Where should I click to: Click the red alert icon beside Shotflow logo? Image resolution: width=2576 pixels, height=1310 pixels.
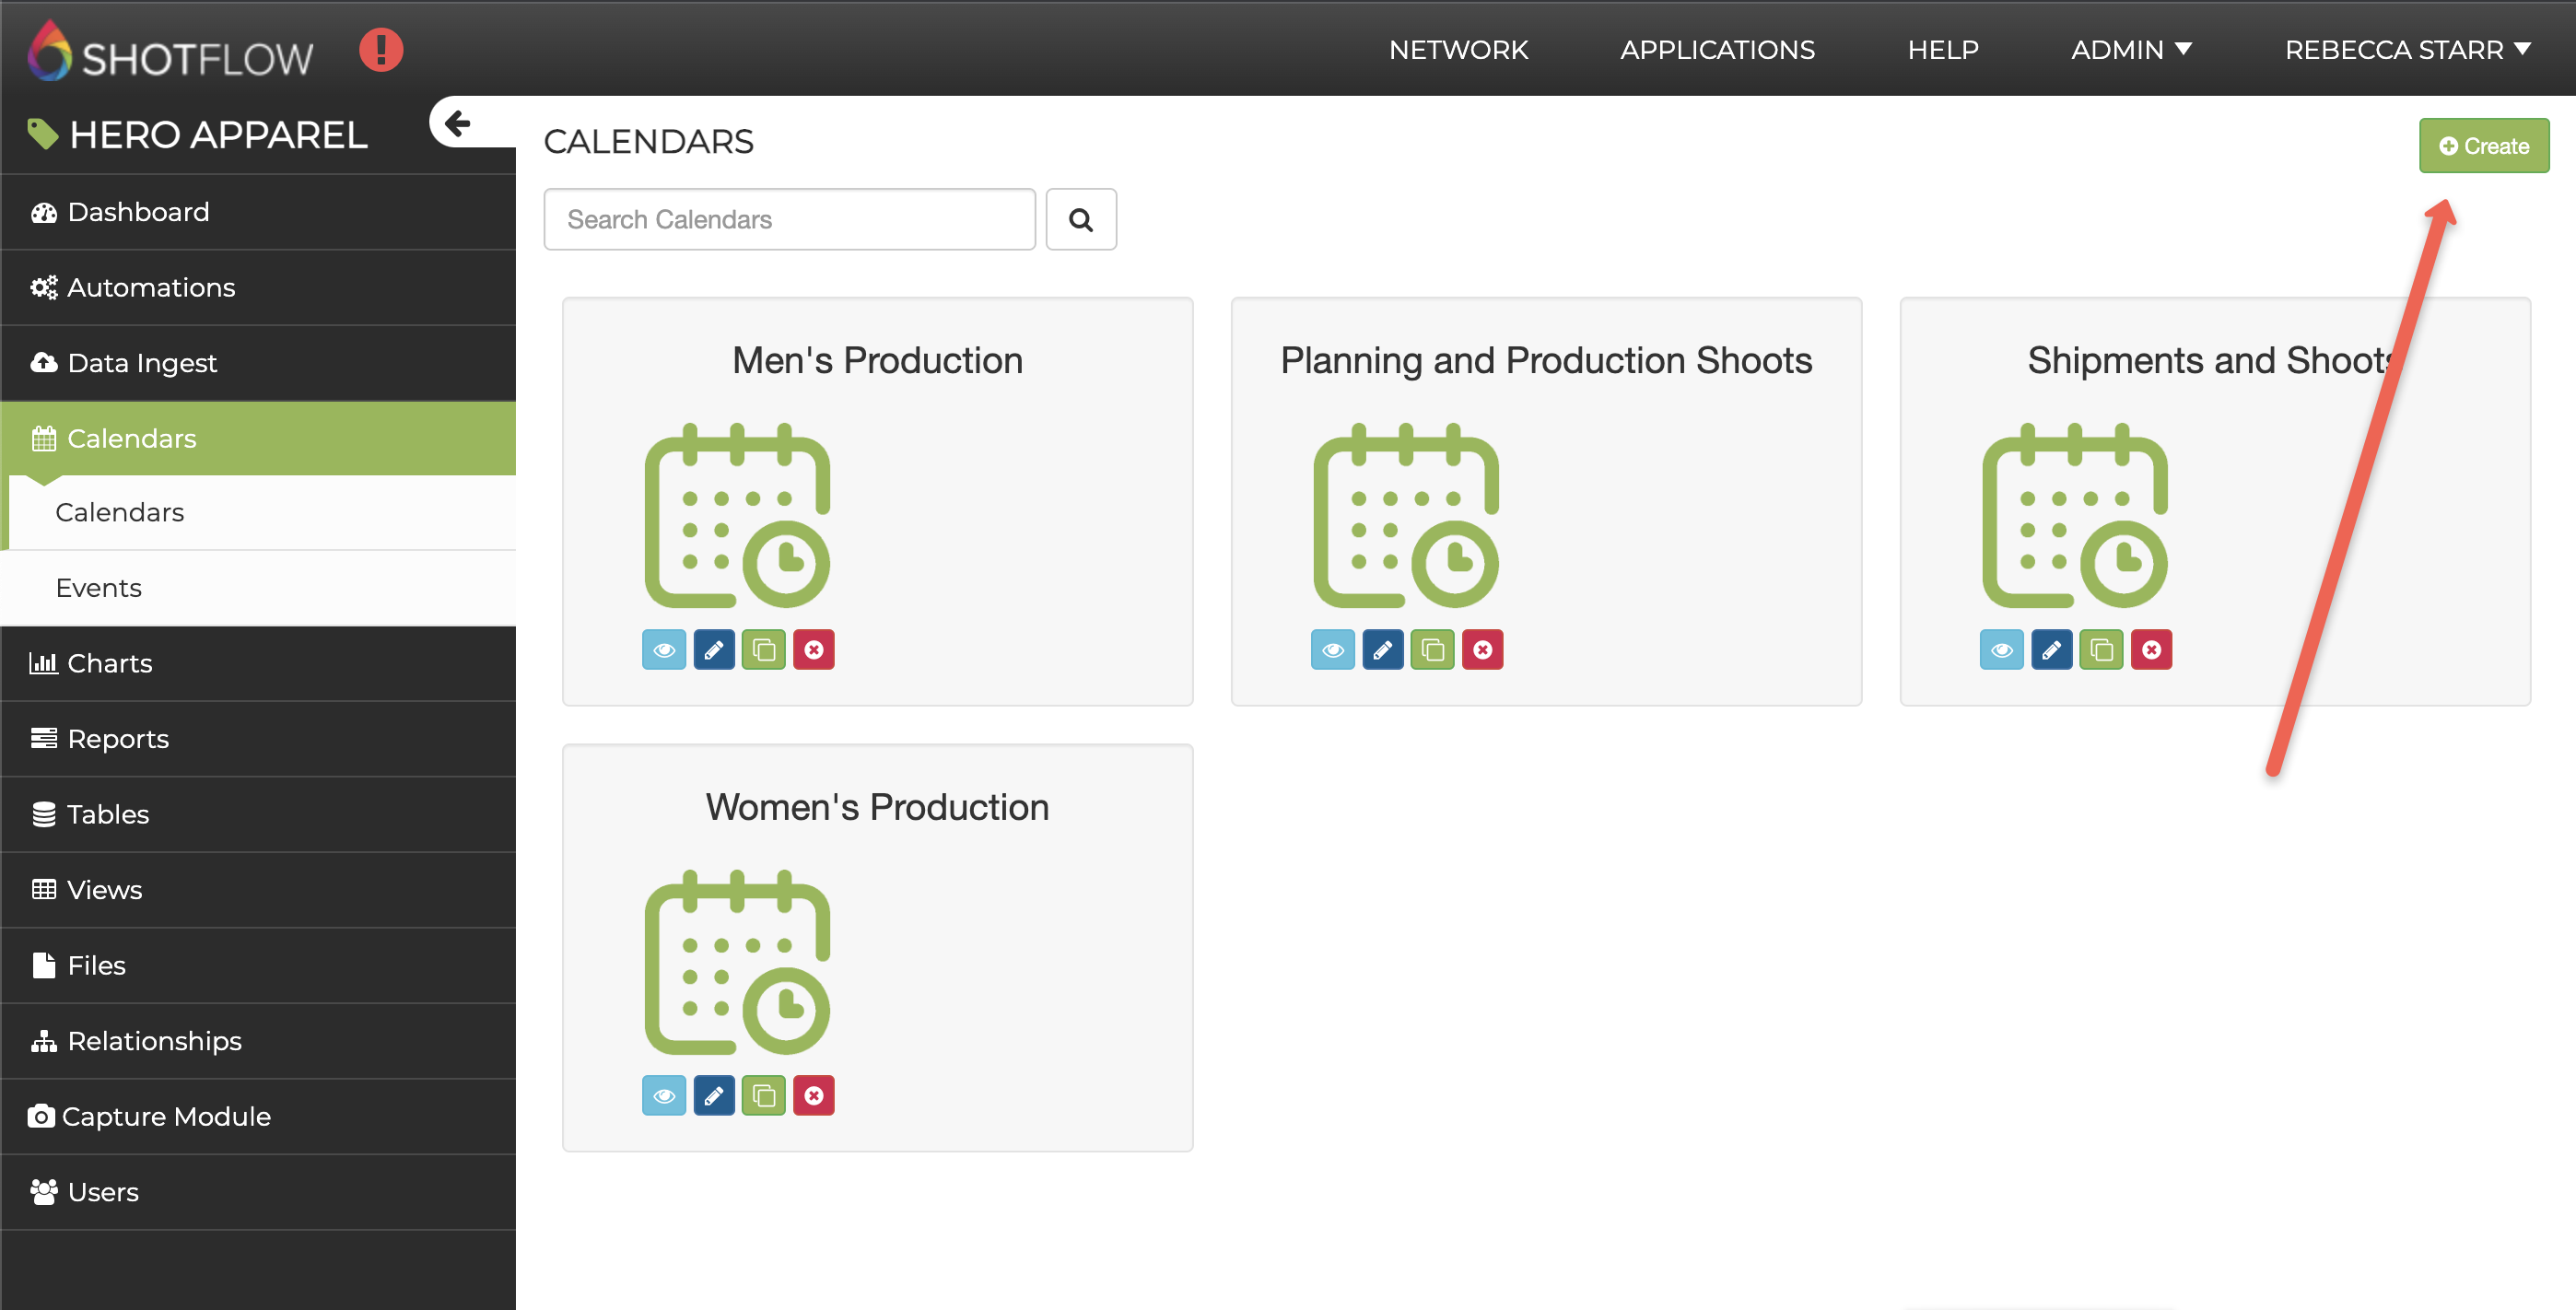[381, 49]
